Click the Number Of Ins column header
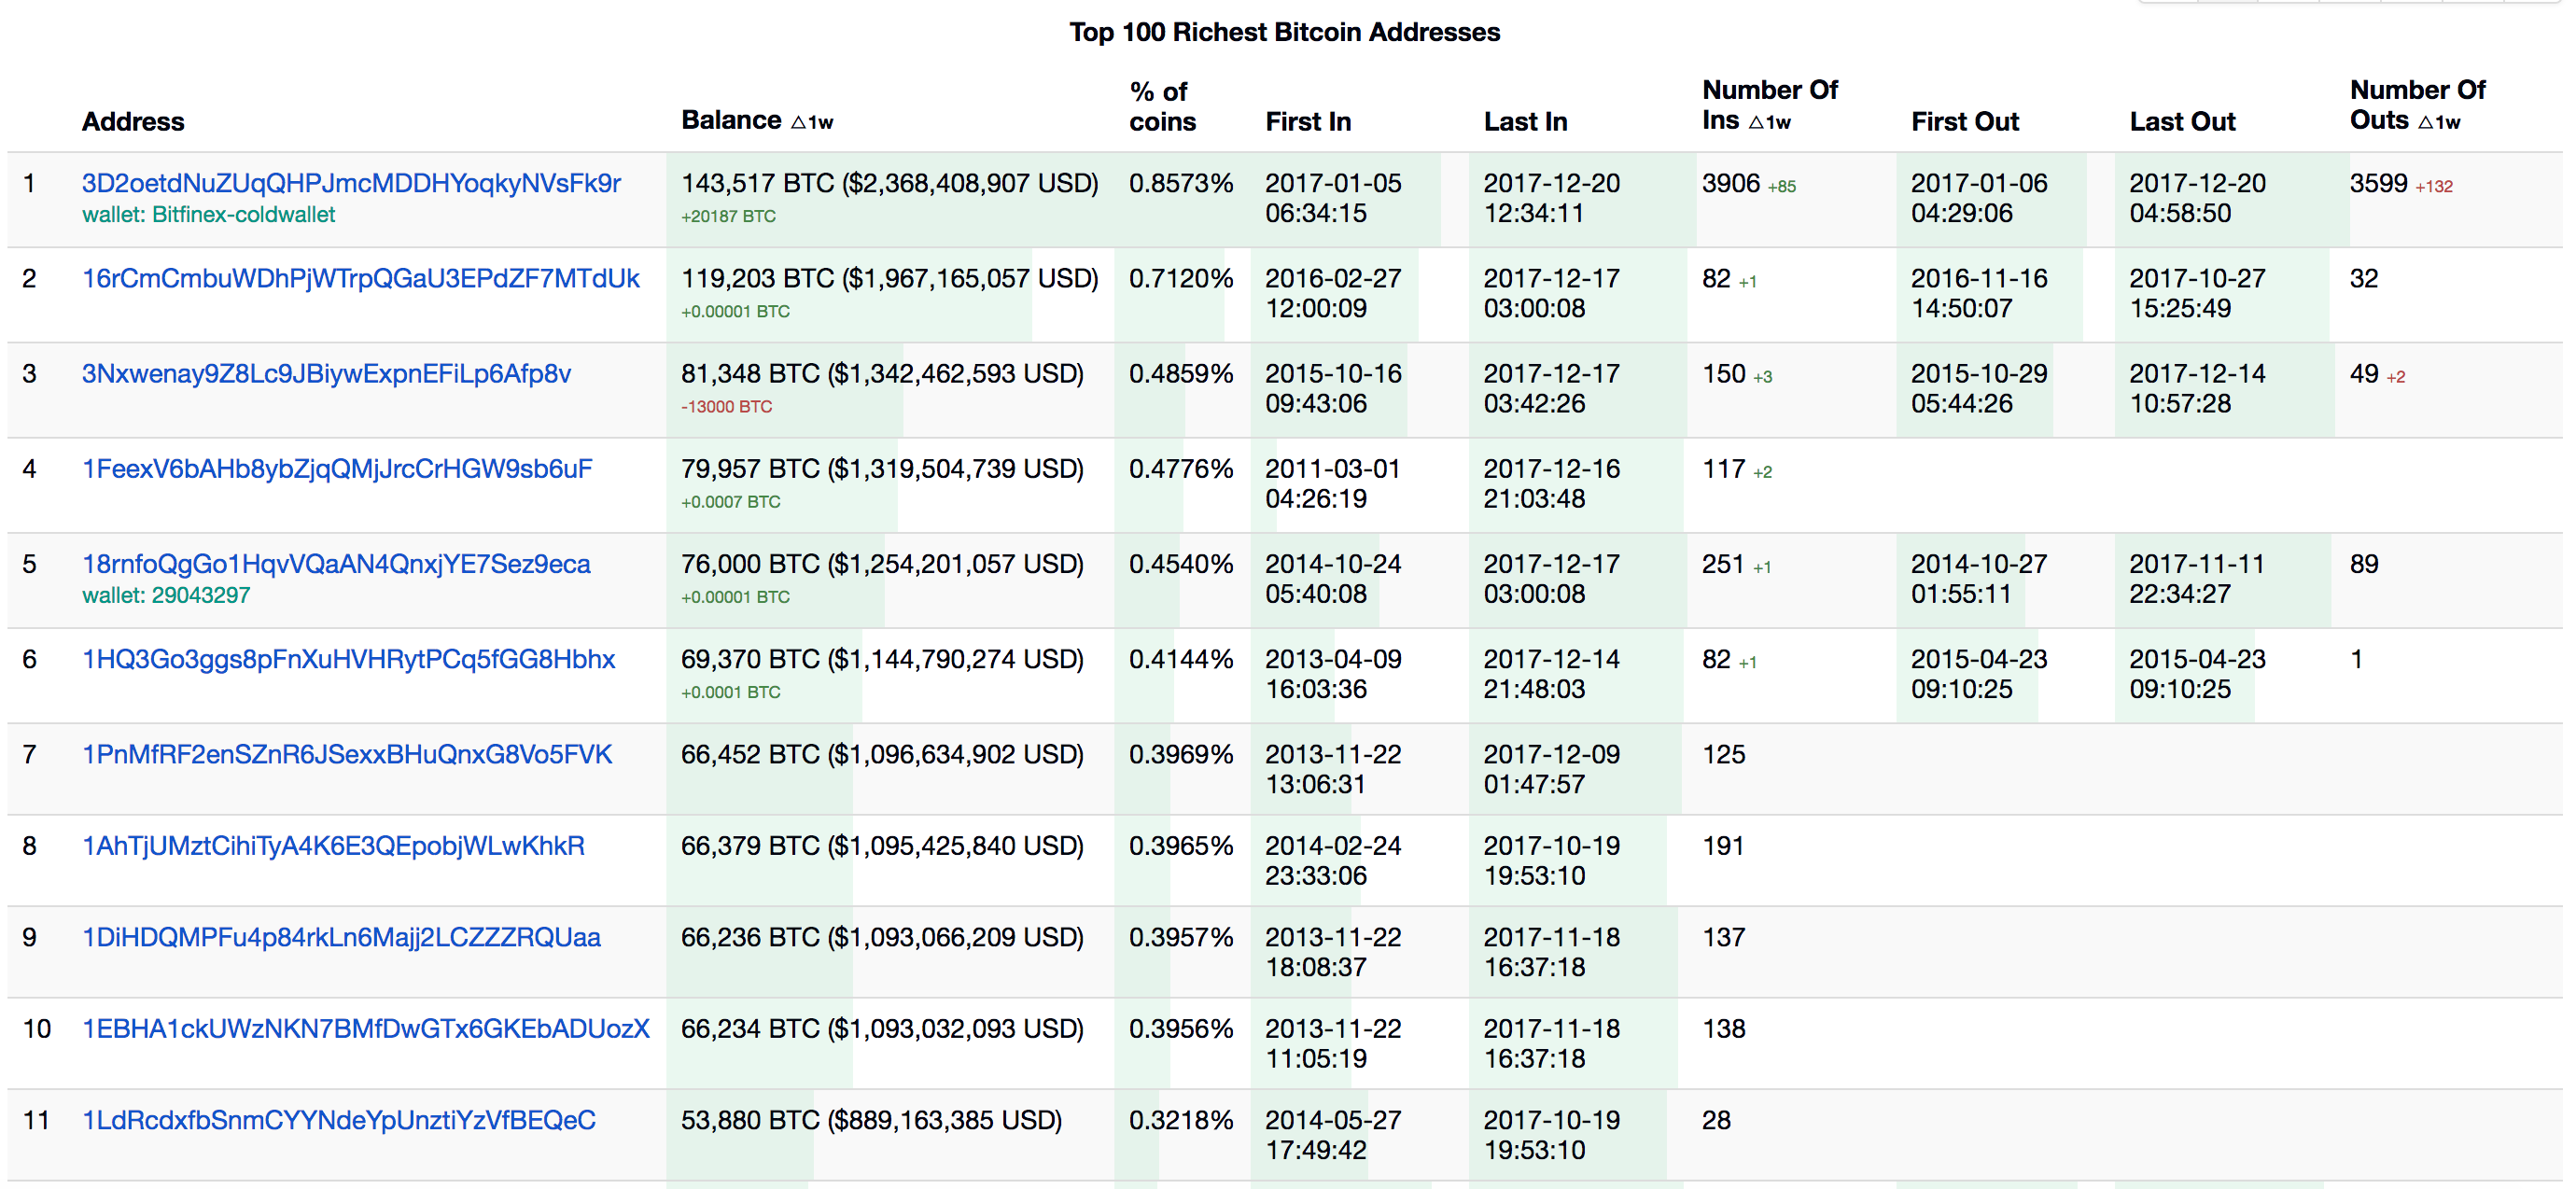This screenshot has height=1189, width=2576. coord(1770,105)
